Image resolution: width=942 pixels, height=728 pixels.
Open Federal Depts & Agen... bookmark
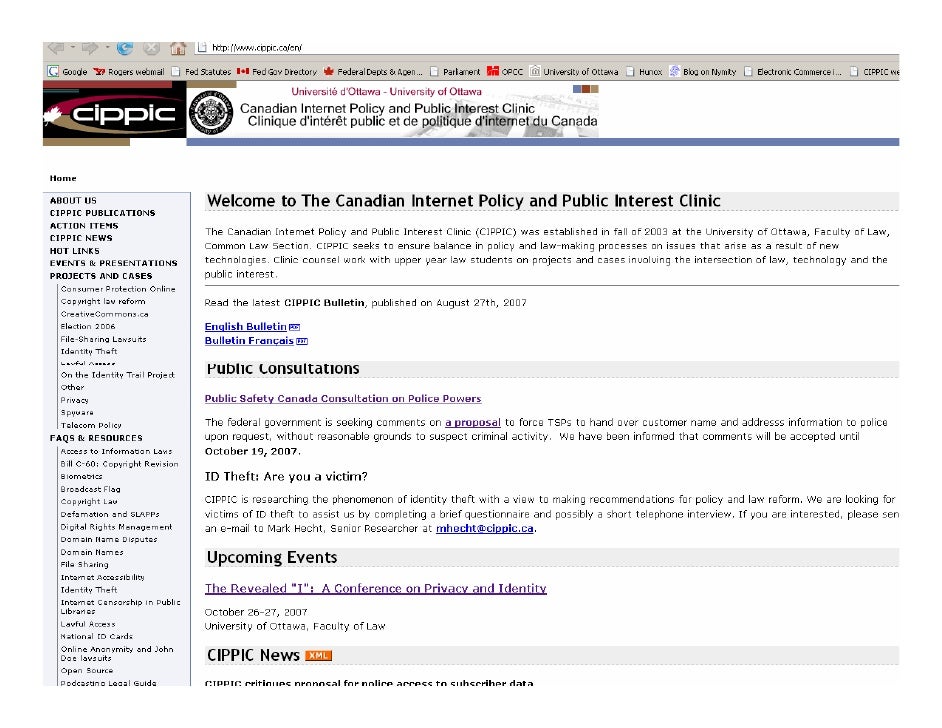click(x=373, y=71)
